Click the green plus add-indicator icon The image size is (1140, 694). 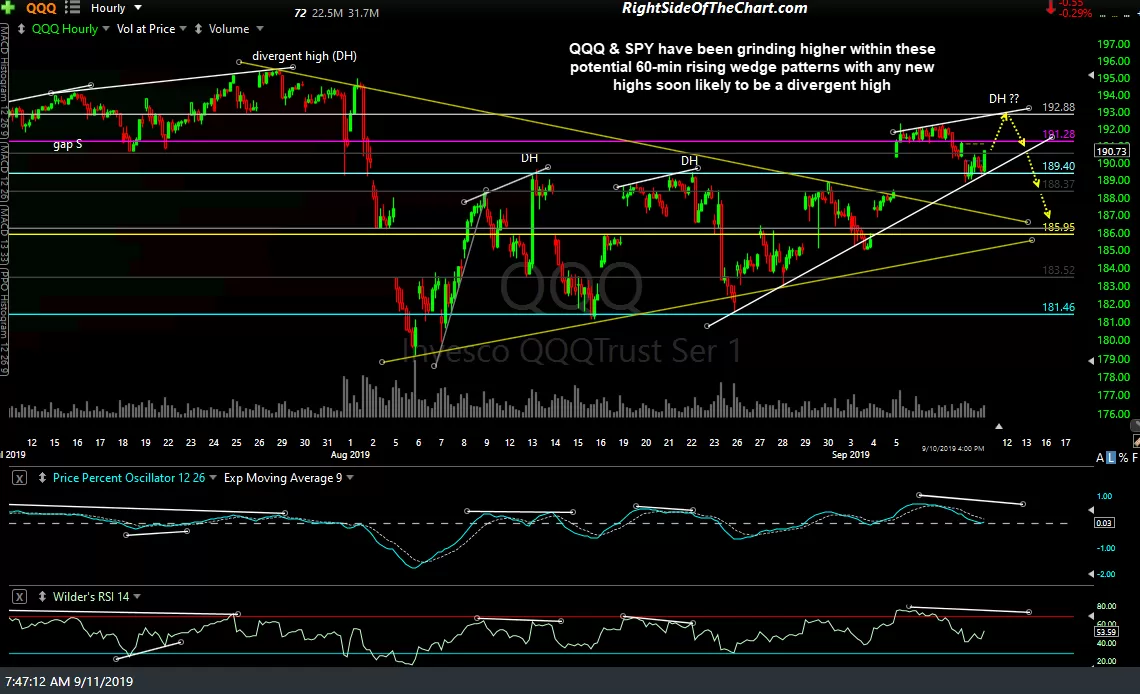point(7,7)
